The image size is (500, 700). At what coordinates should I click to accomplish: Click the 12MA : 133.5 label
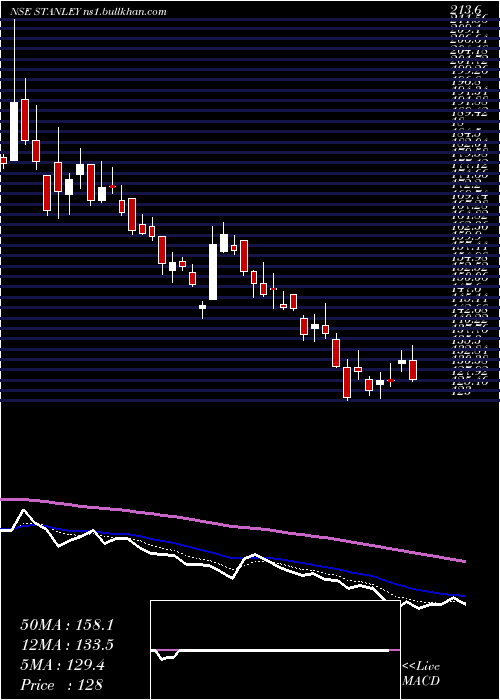[67, 645]
